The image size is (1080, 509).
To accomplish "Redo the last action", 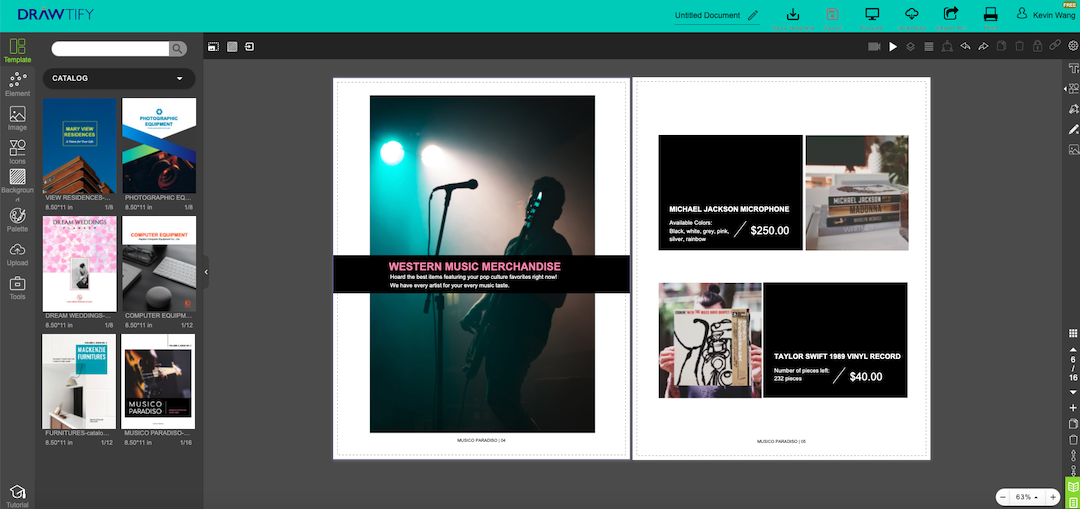I will [983, 47].
